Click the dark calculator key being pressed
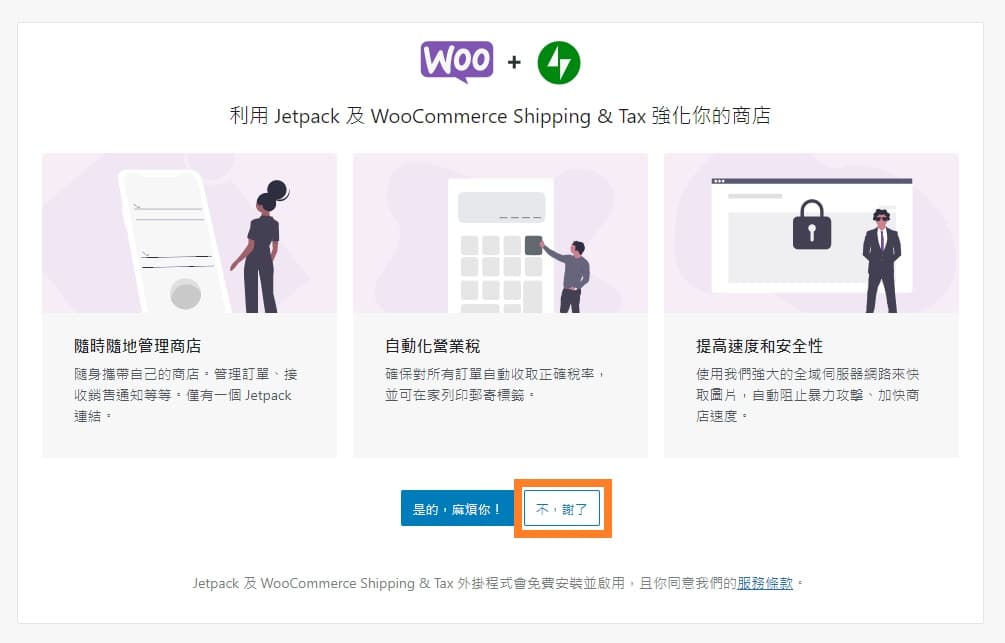1005x643 pixels. click(x=533, y=246)
